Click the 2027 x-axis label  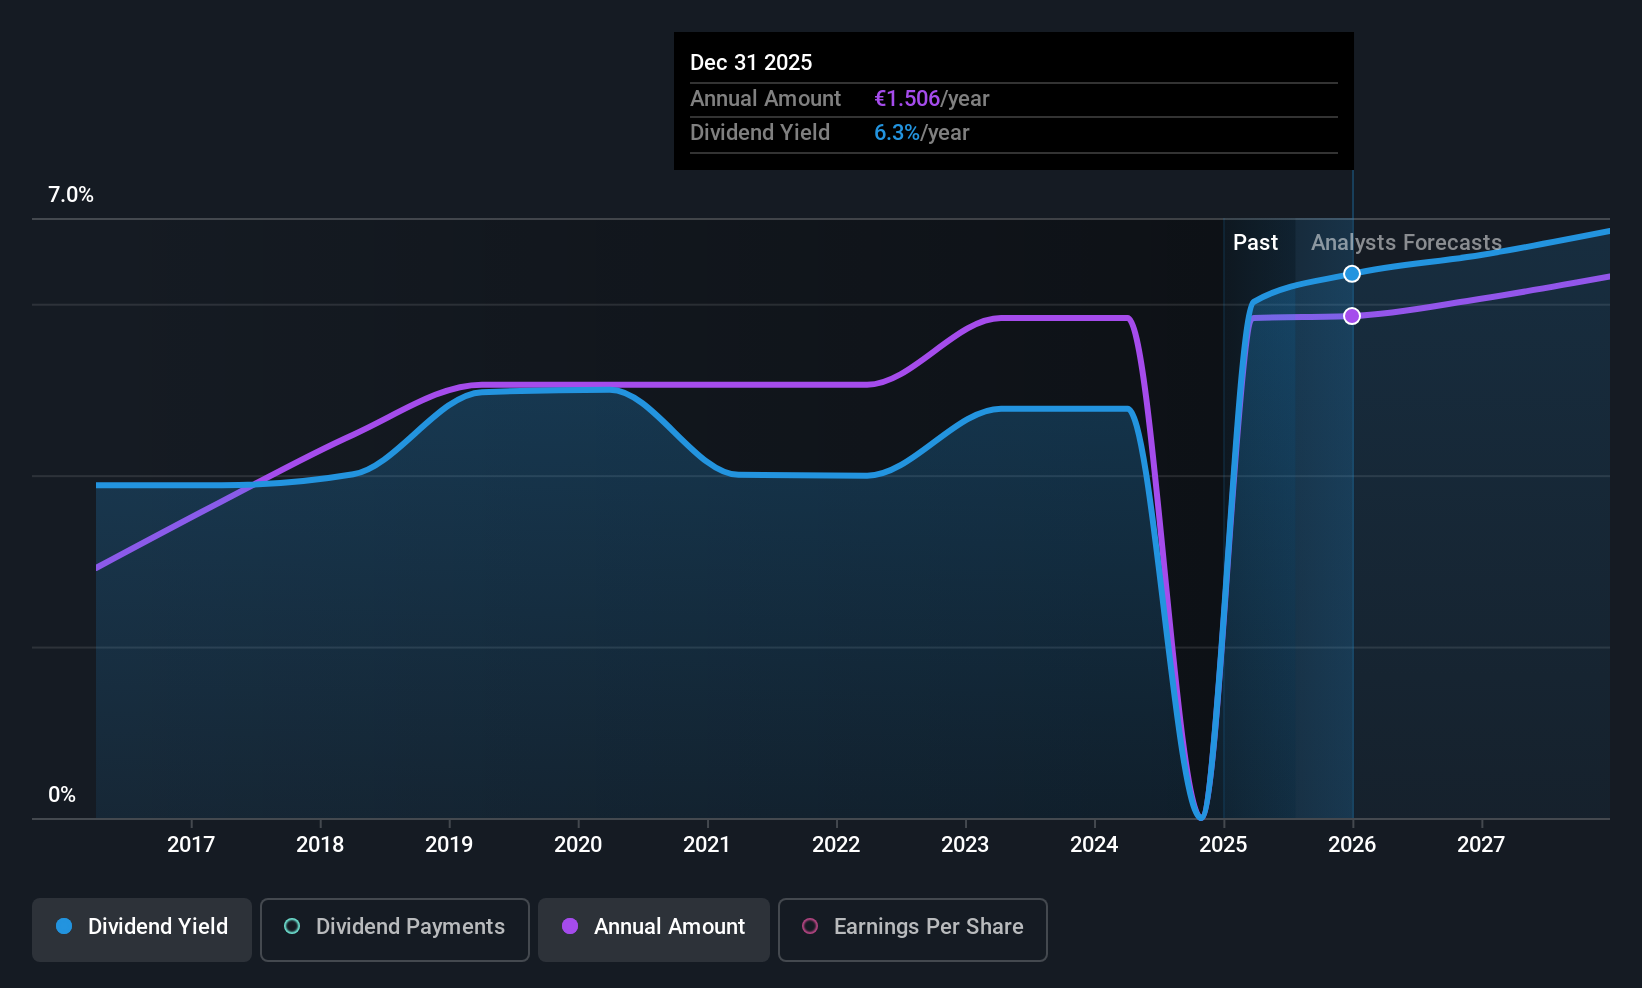[x=1481, y=844]
